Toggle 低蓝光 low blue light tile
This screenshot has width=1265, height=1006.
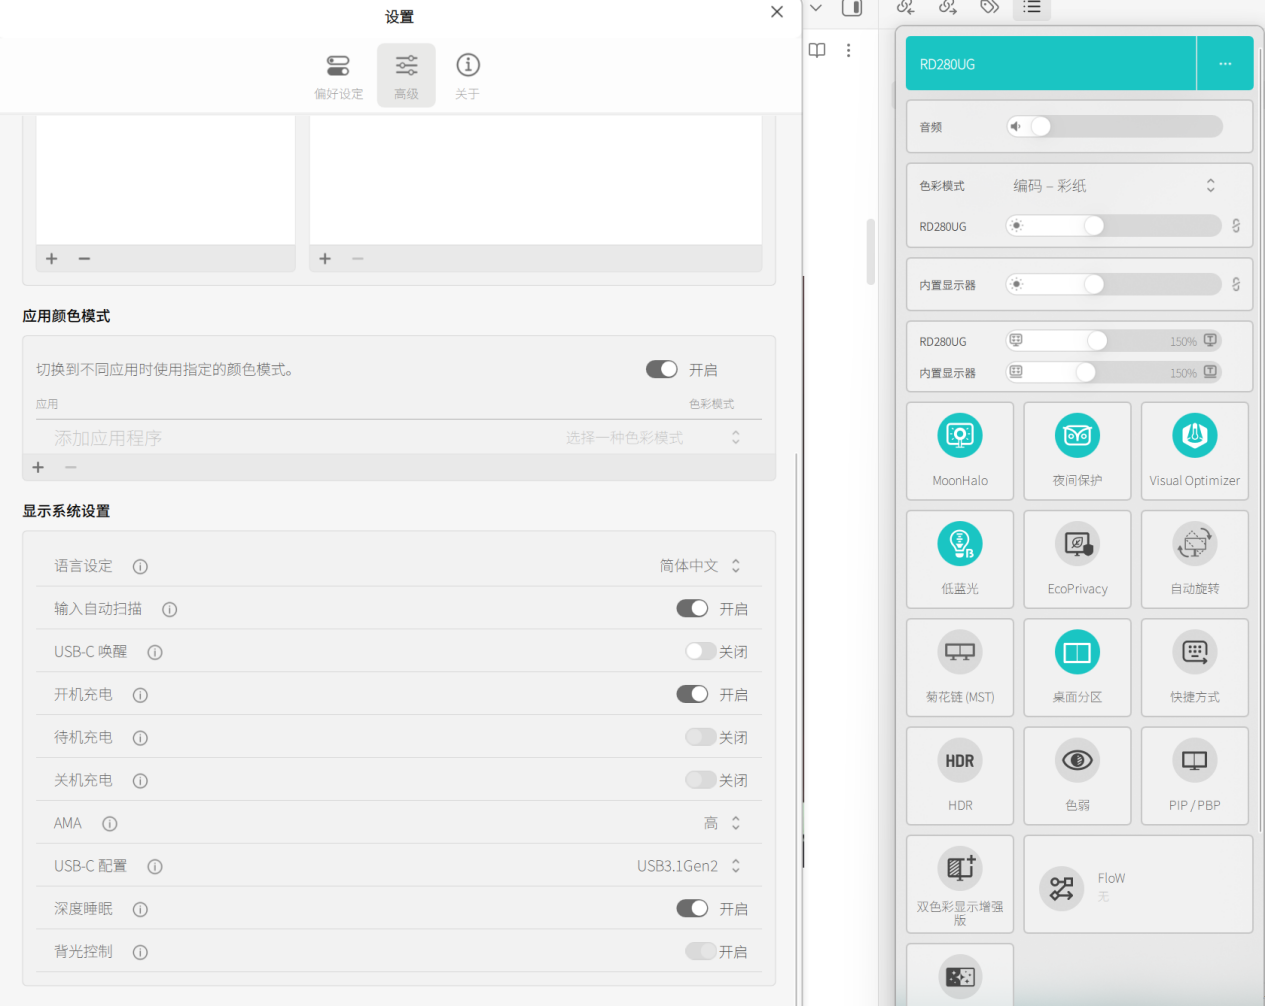point(960,559)
